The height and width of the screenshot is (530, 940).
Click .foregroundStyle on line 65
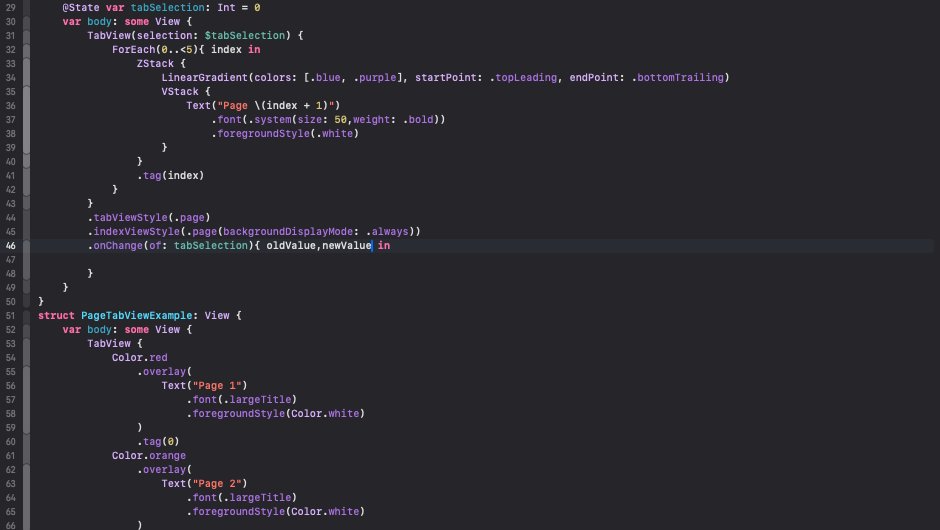(x=235, y=511)
